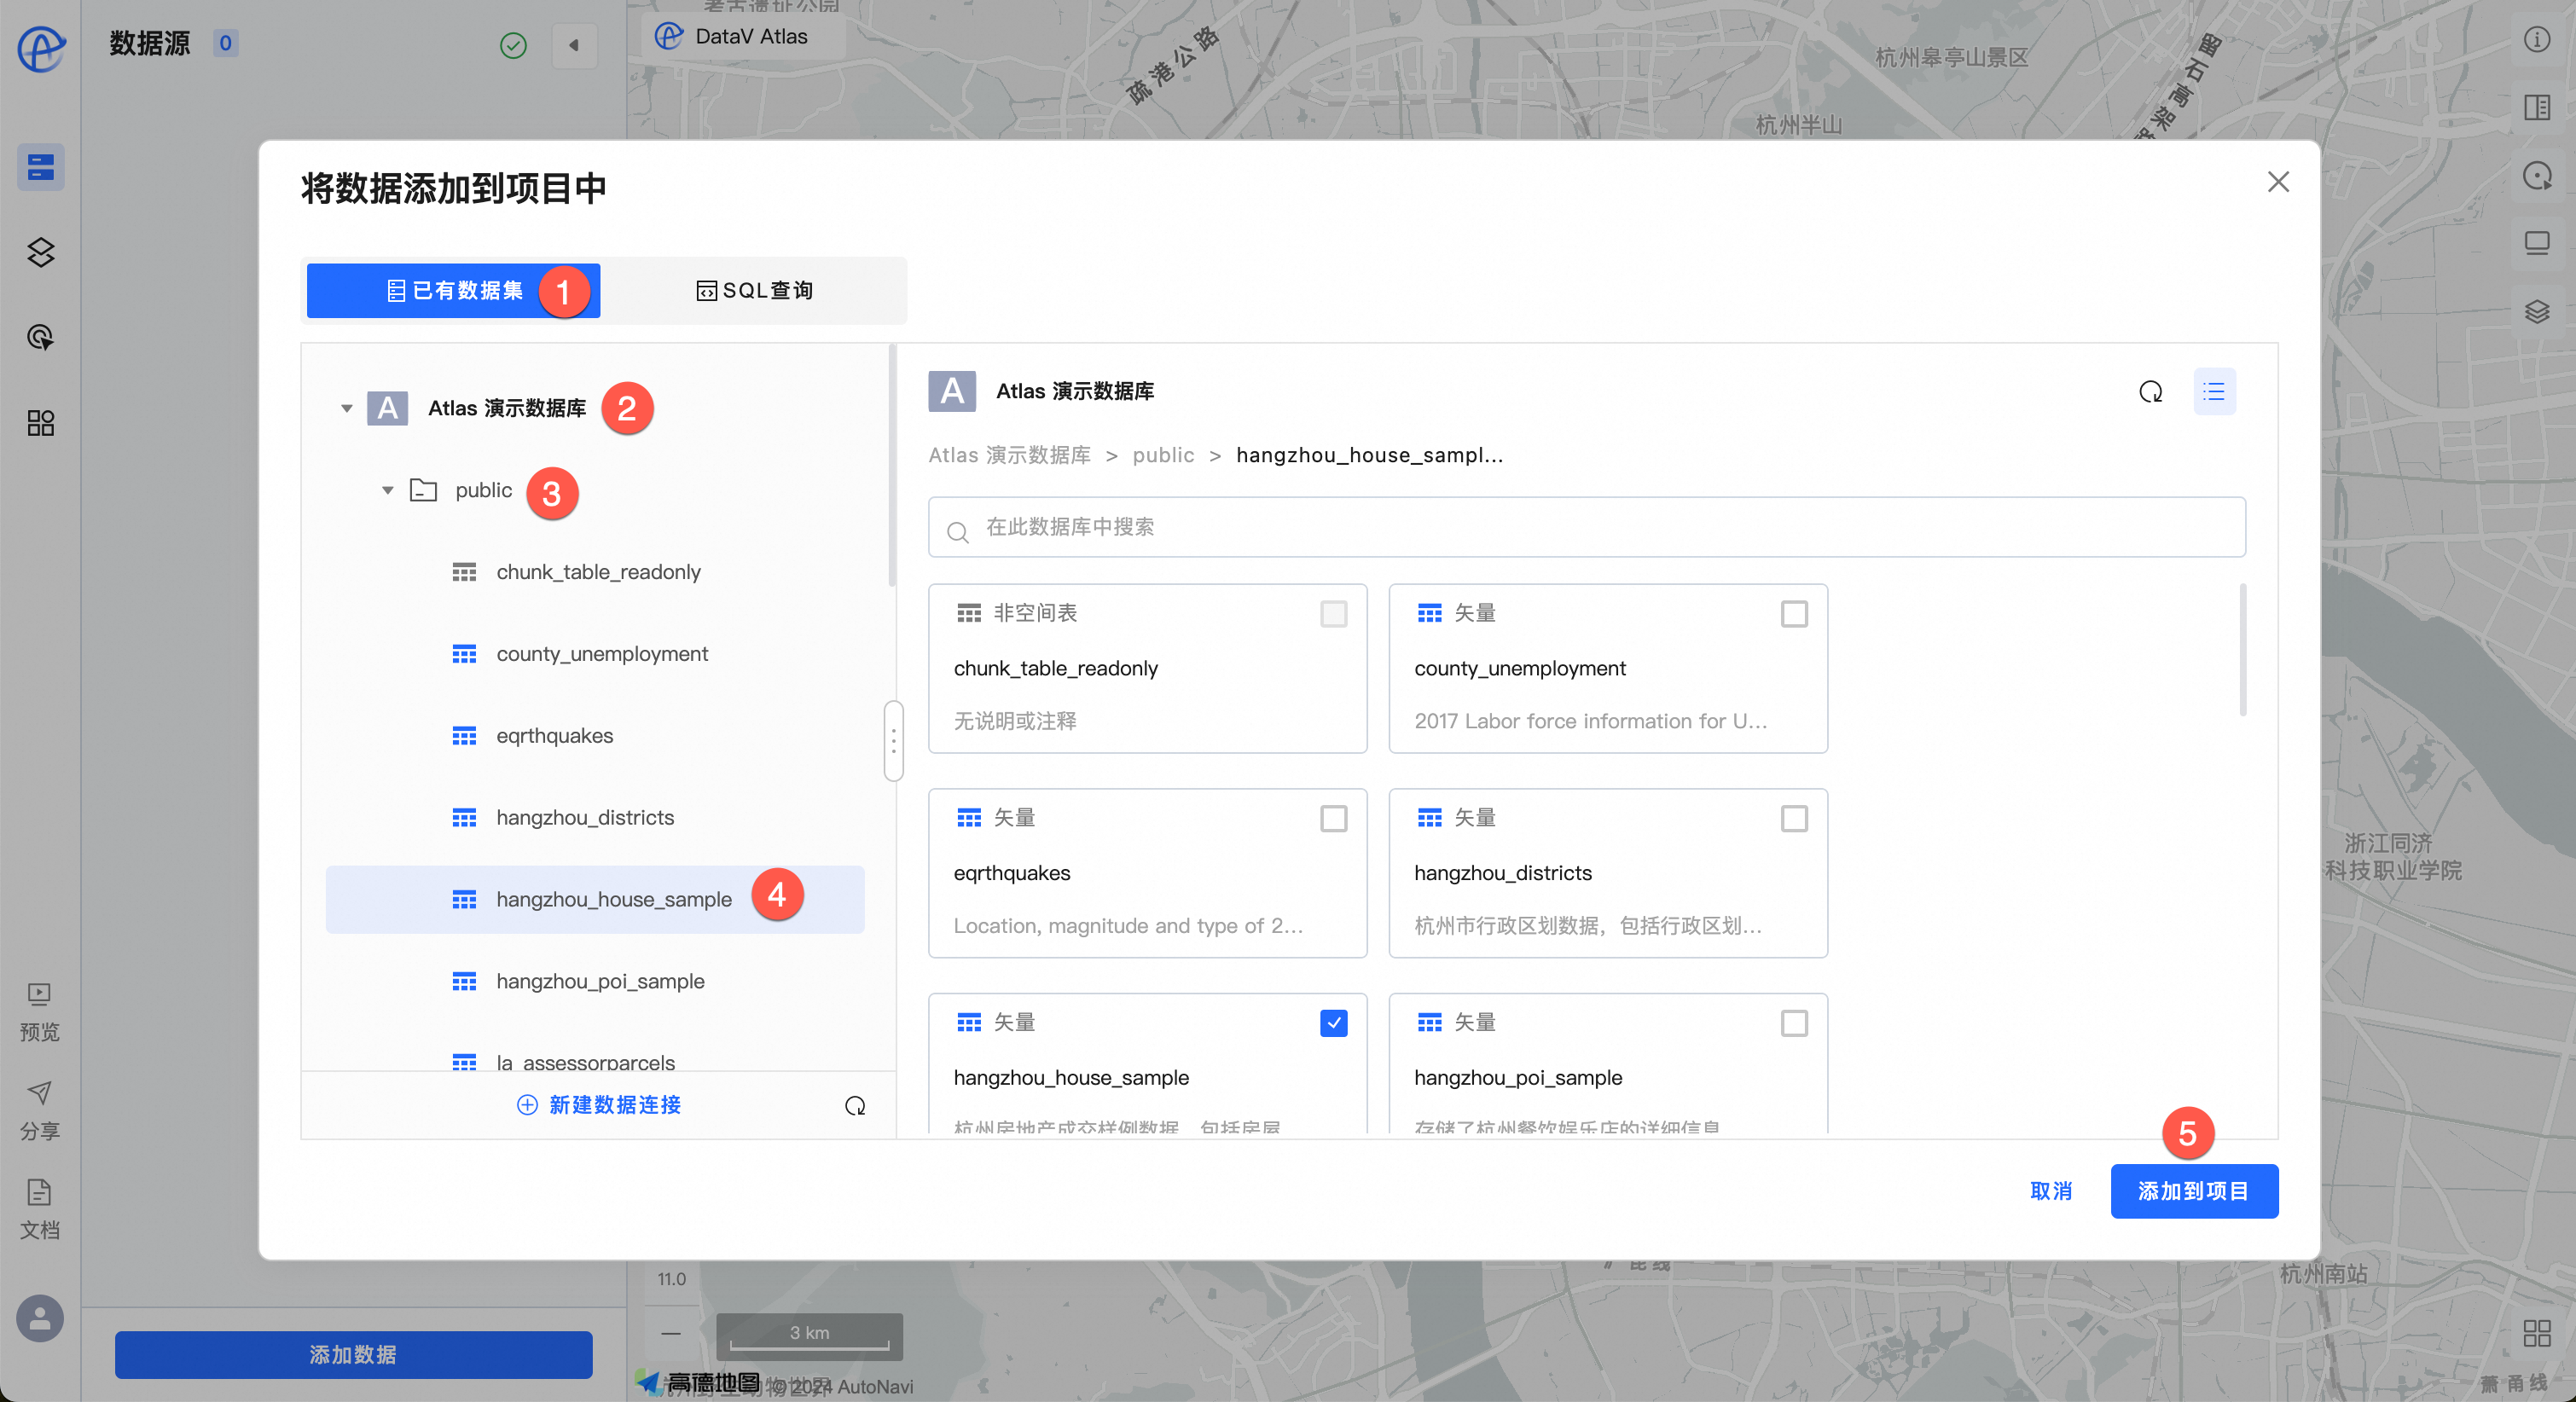Open basemap layers icon on the map's right toolbar
Viewport: 2576px width, 1402px height.
[x=2536, y=311]
